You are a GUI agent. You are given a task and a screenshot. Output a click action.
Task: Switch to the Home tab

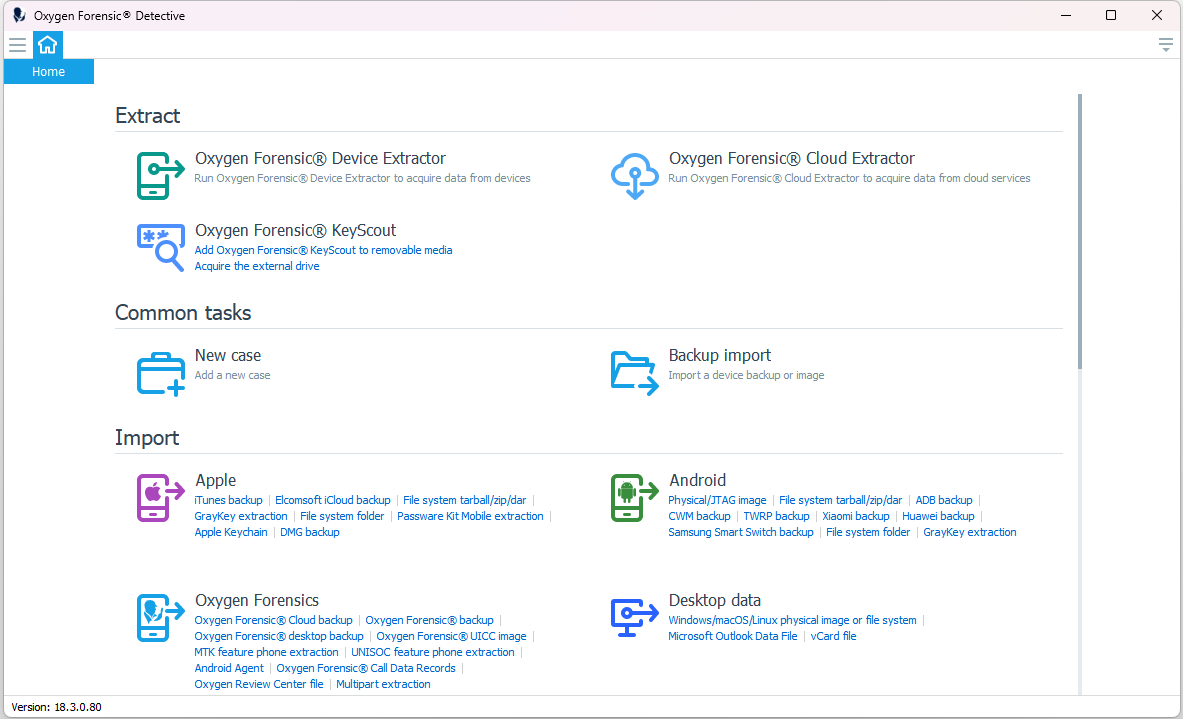[48, 72]
